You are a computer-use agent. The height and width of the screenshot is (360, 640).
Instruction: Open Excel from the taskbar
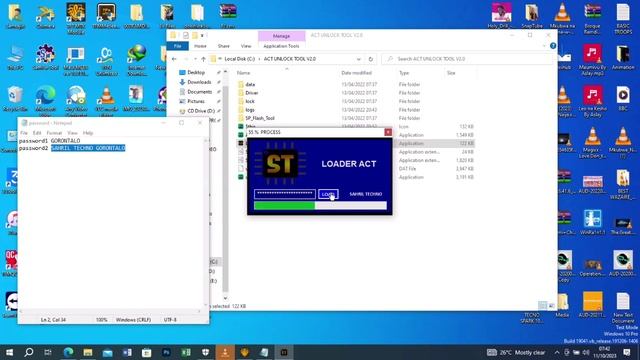(x=186, y=352)
